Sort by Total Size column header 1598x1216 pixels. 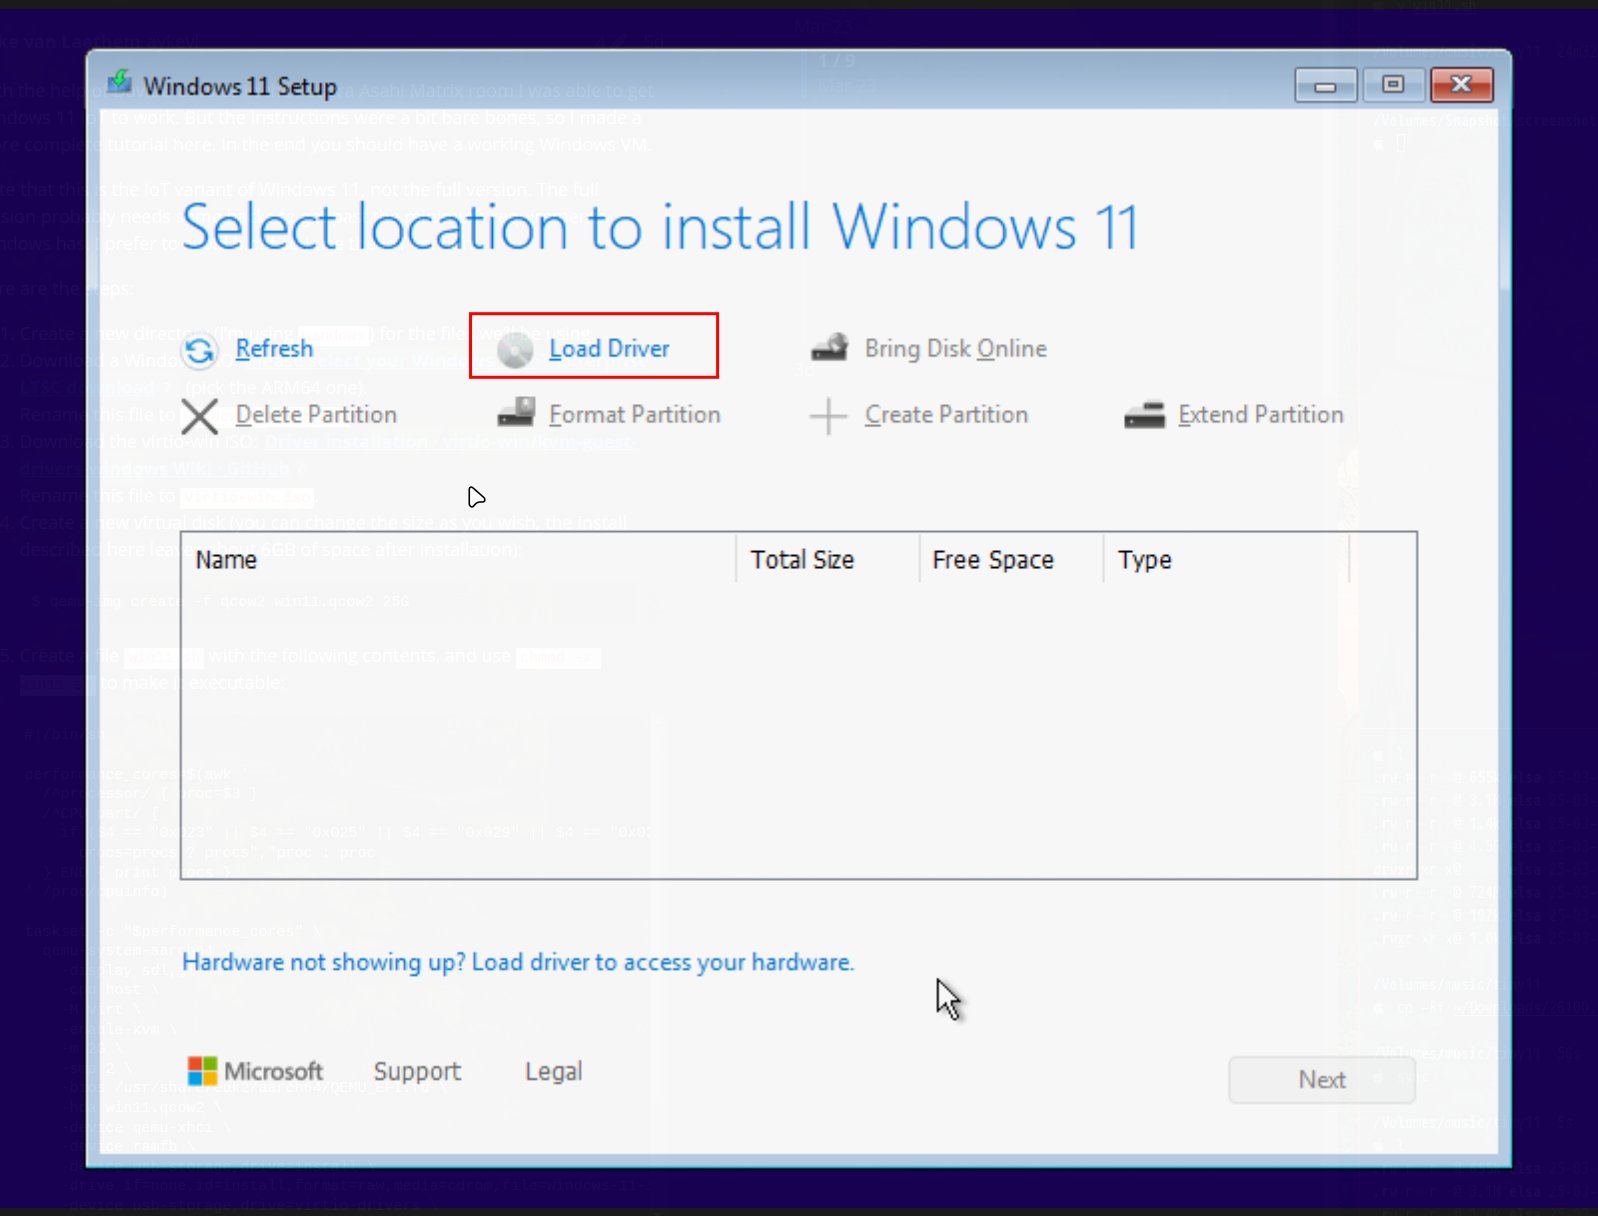click(x=828, y=560)
